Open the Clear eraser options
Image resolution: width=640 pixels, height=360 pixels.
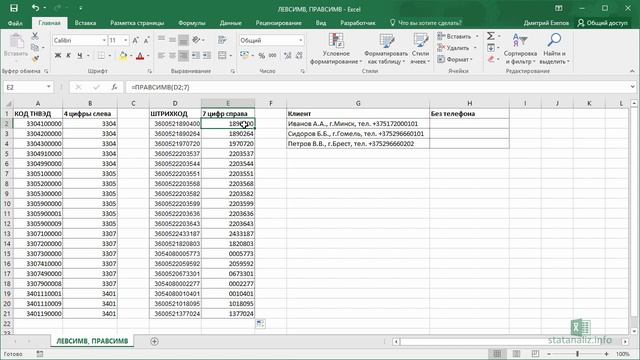pyautogui.click(x=491, y=60)
